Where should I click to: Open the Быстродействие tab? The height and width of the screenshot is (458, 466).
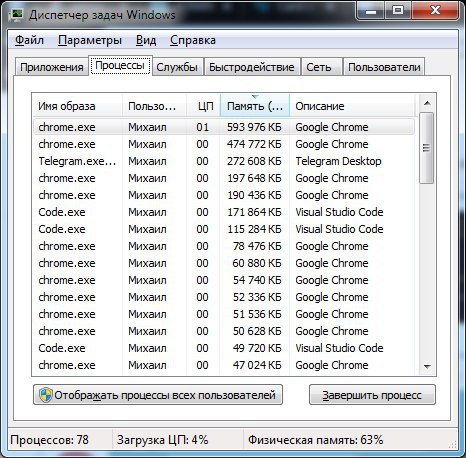pyautogui.click(x=252, y=67)
